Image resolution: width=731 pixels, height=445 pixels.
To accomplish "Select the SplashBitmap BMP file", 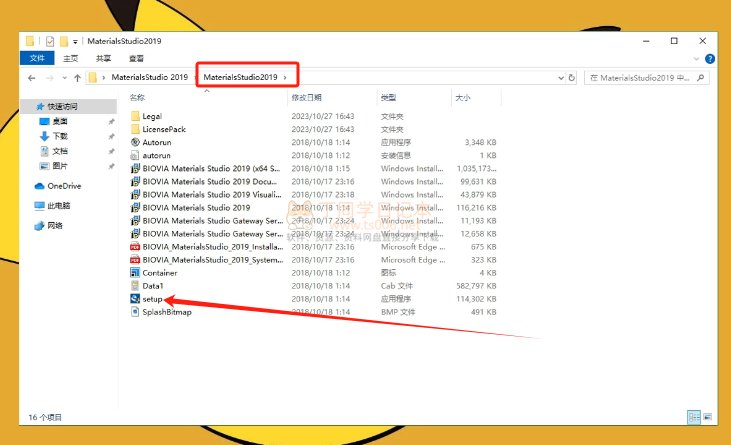I will pyautogui.click(x=165, y=311).
